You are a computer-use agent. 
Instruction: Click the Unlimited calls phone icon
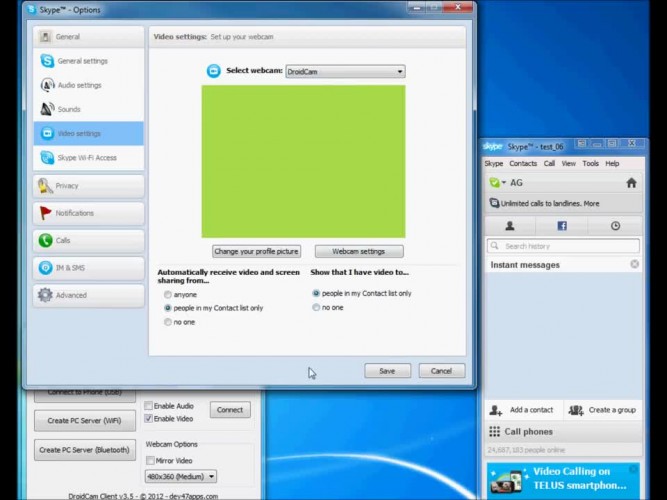[x=494, y=203]
